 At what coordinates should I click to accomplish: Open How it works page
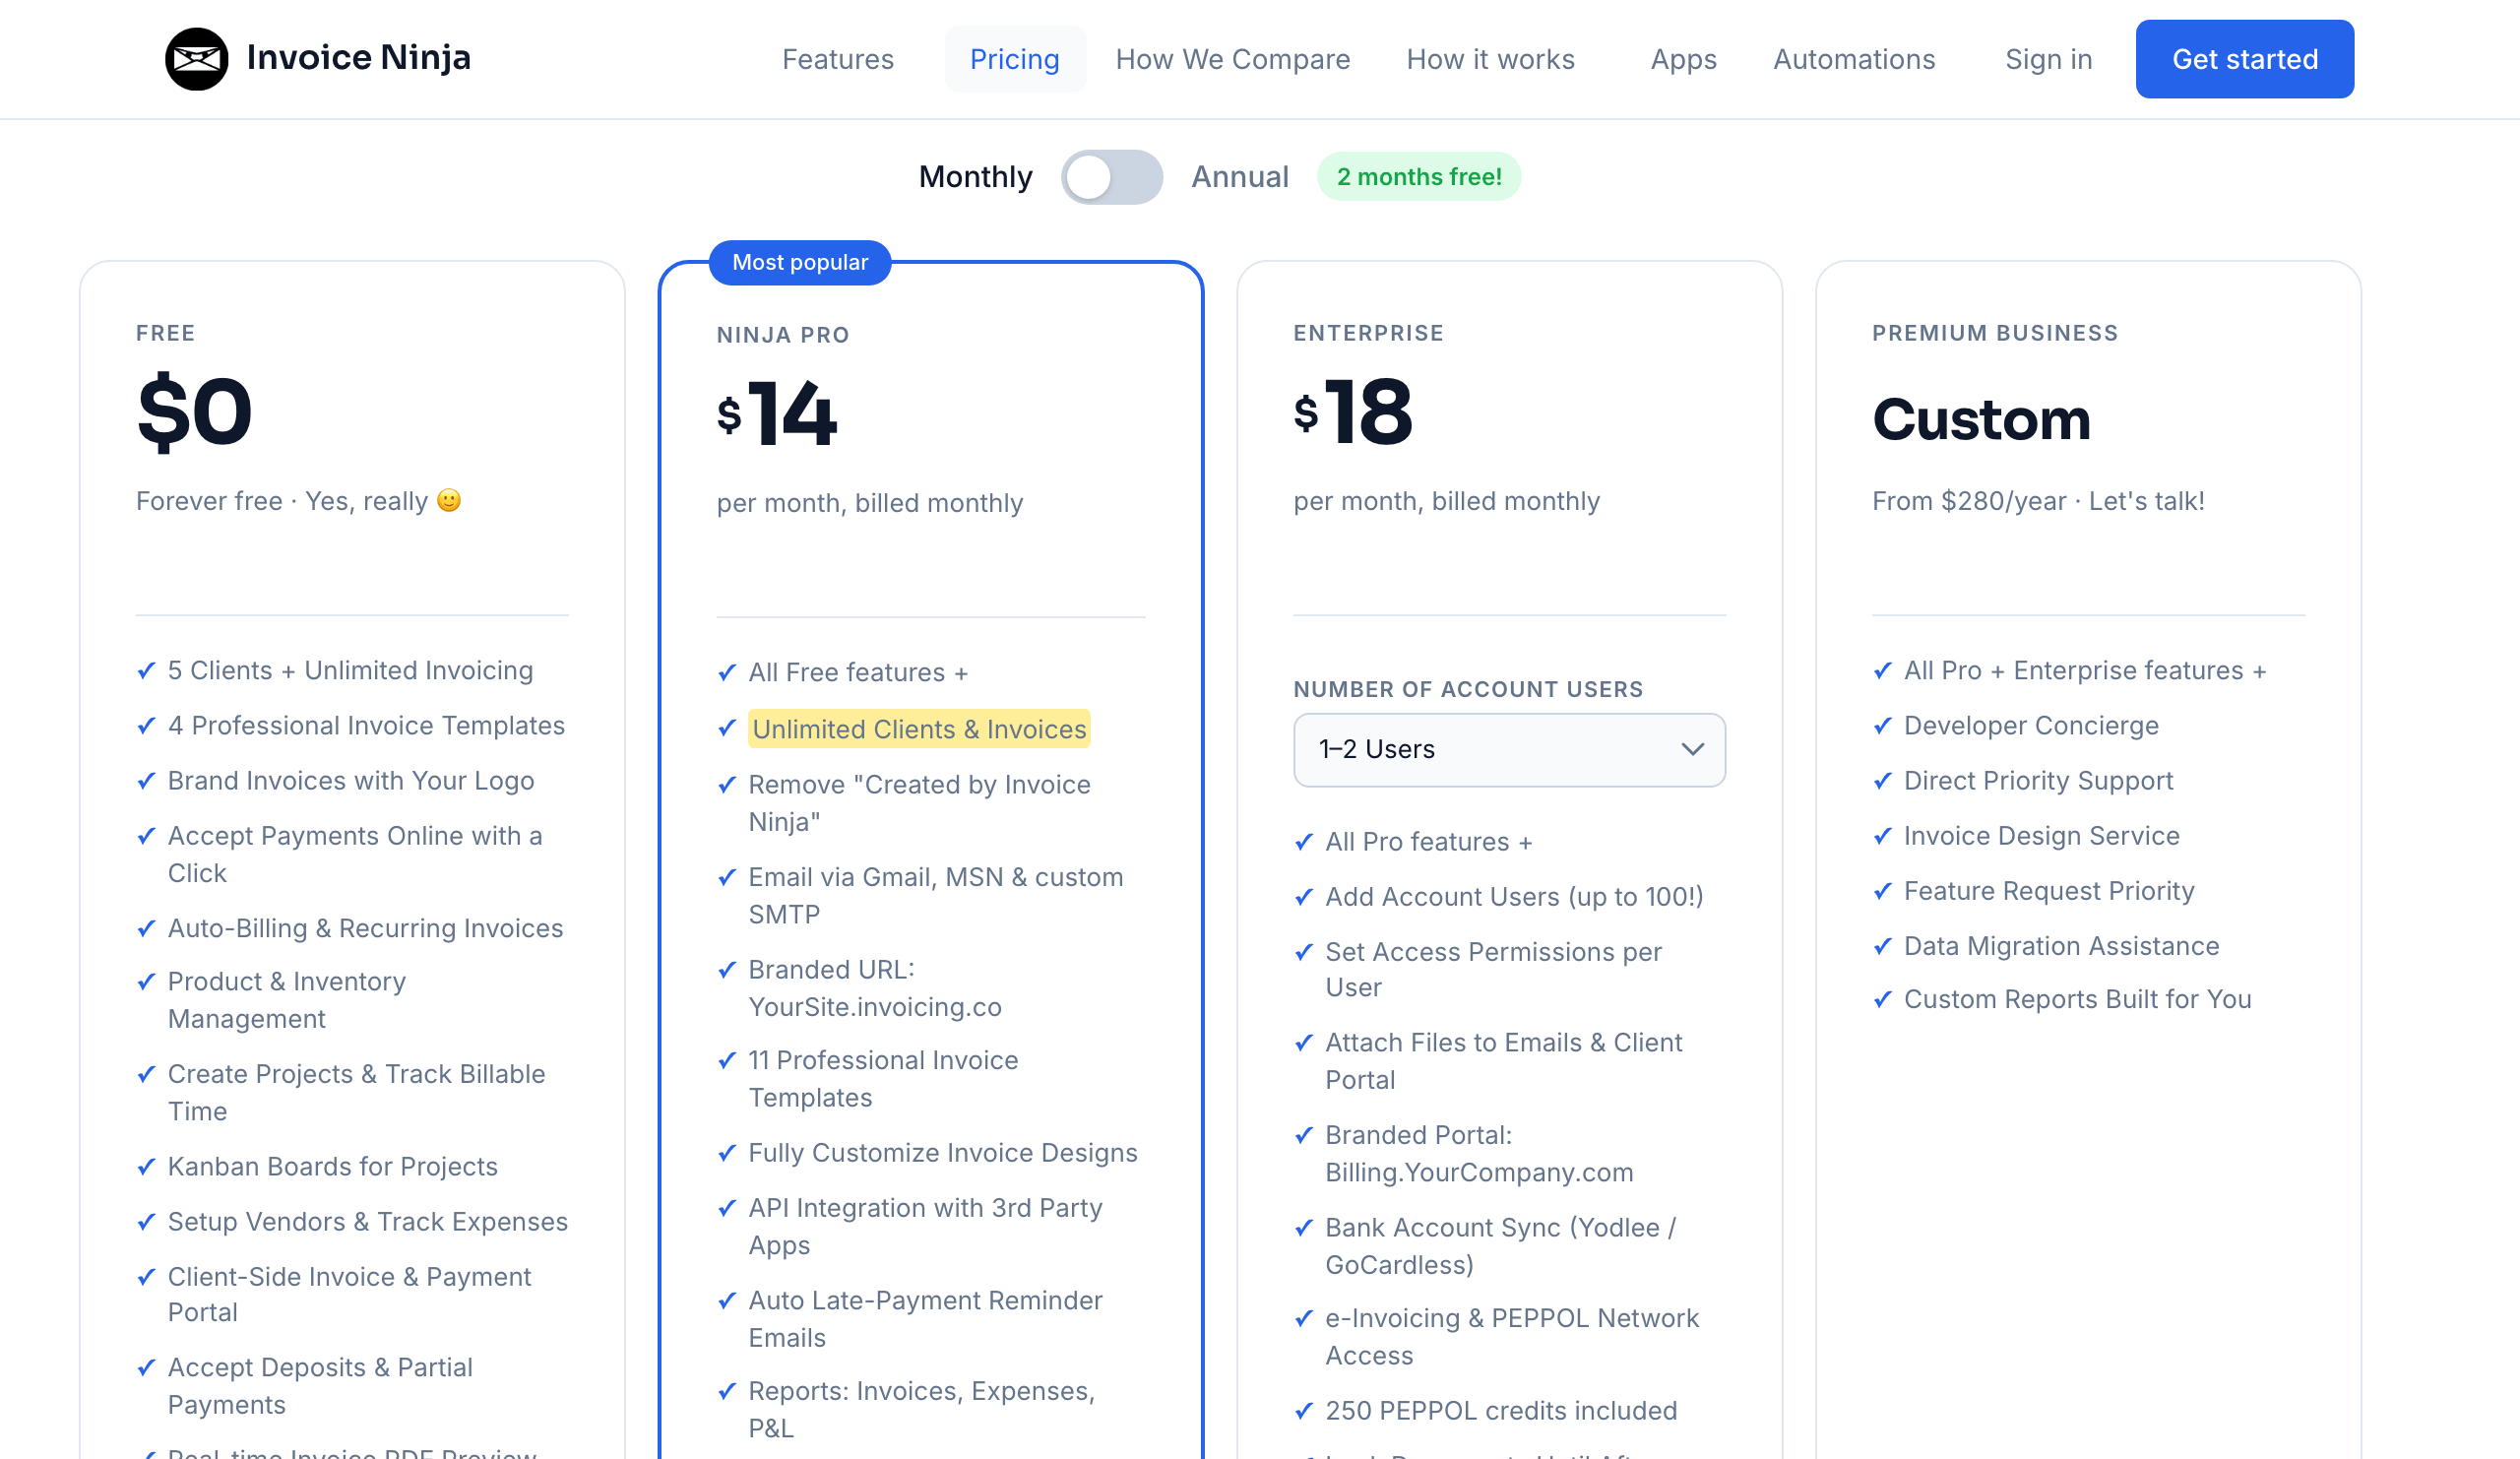(1490, 59)
